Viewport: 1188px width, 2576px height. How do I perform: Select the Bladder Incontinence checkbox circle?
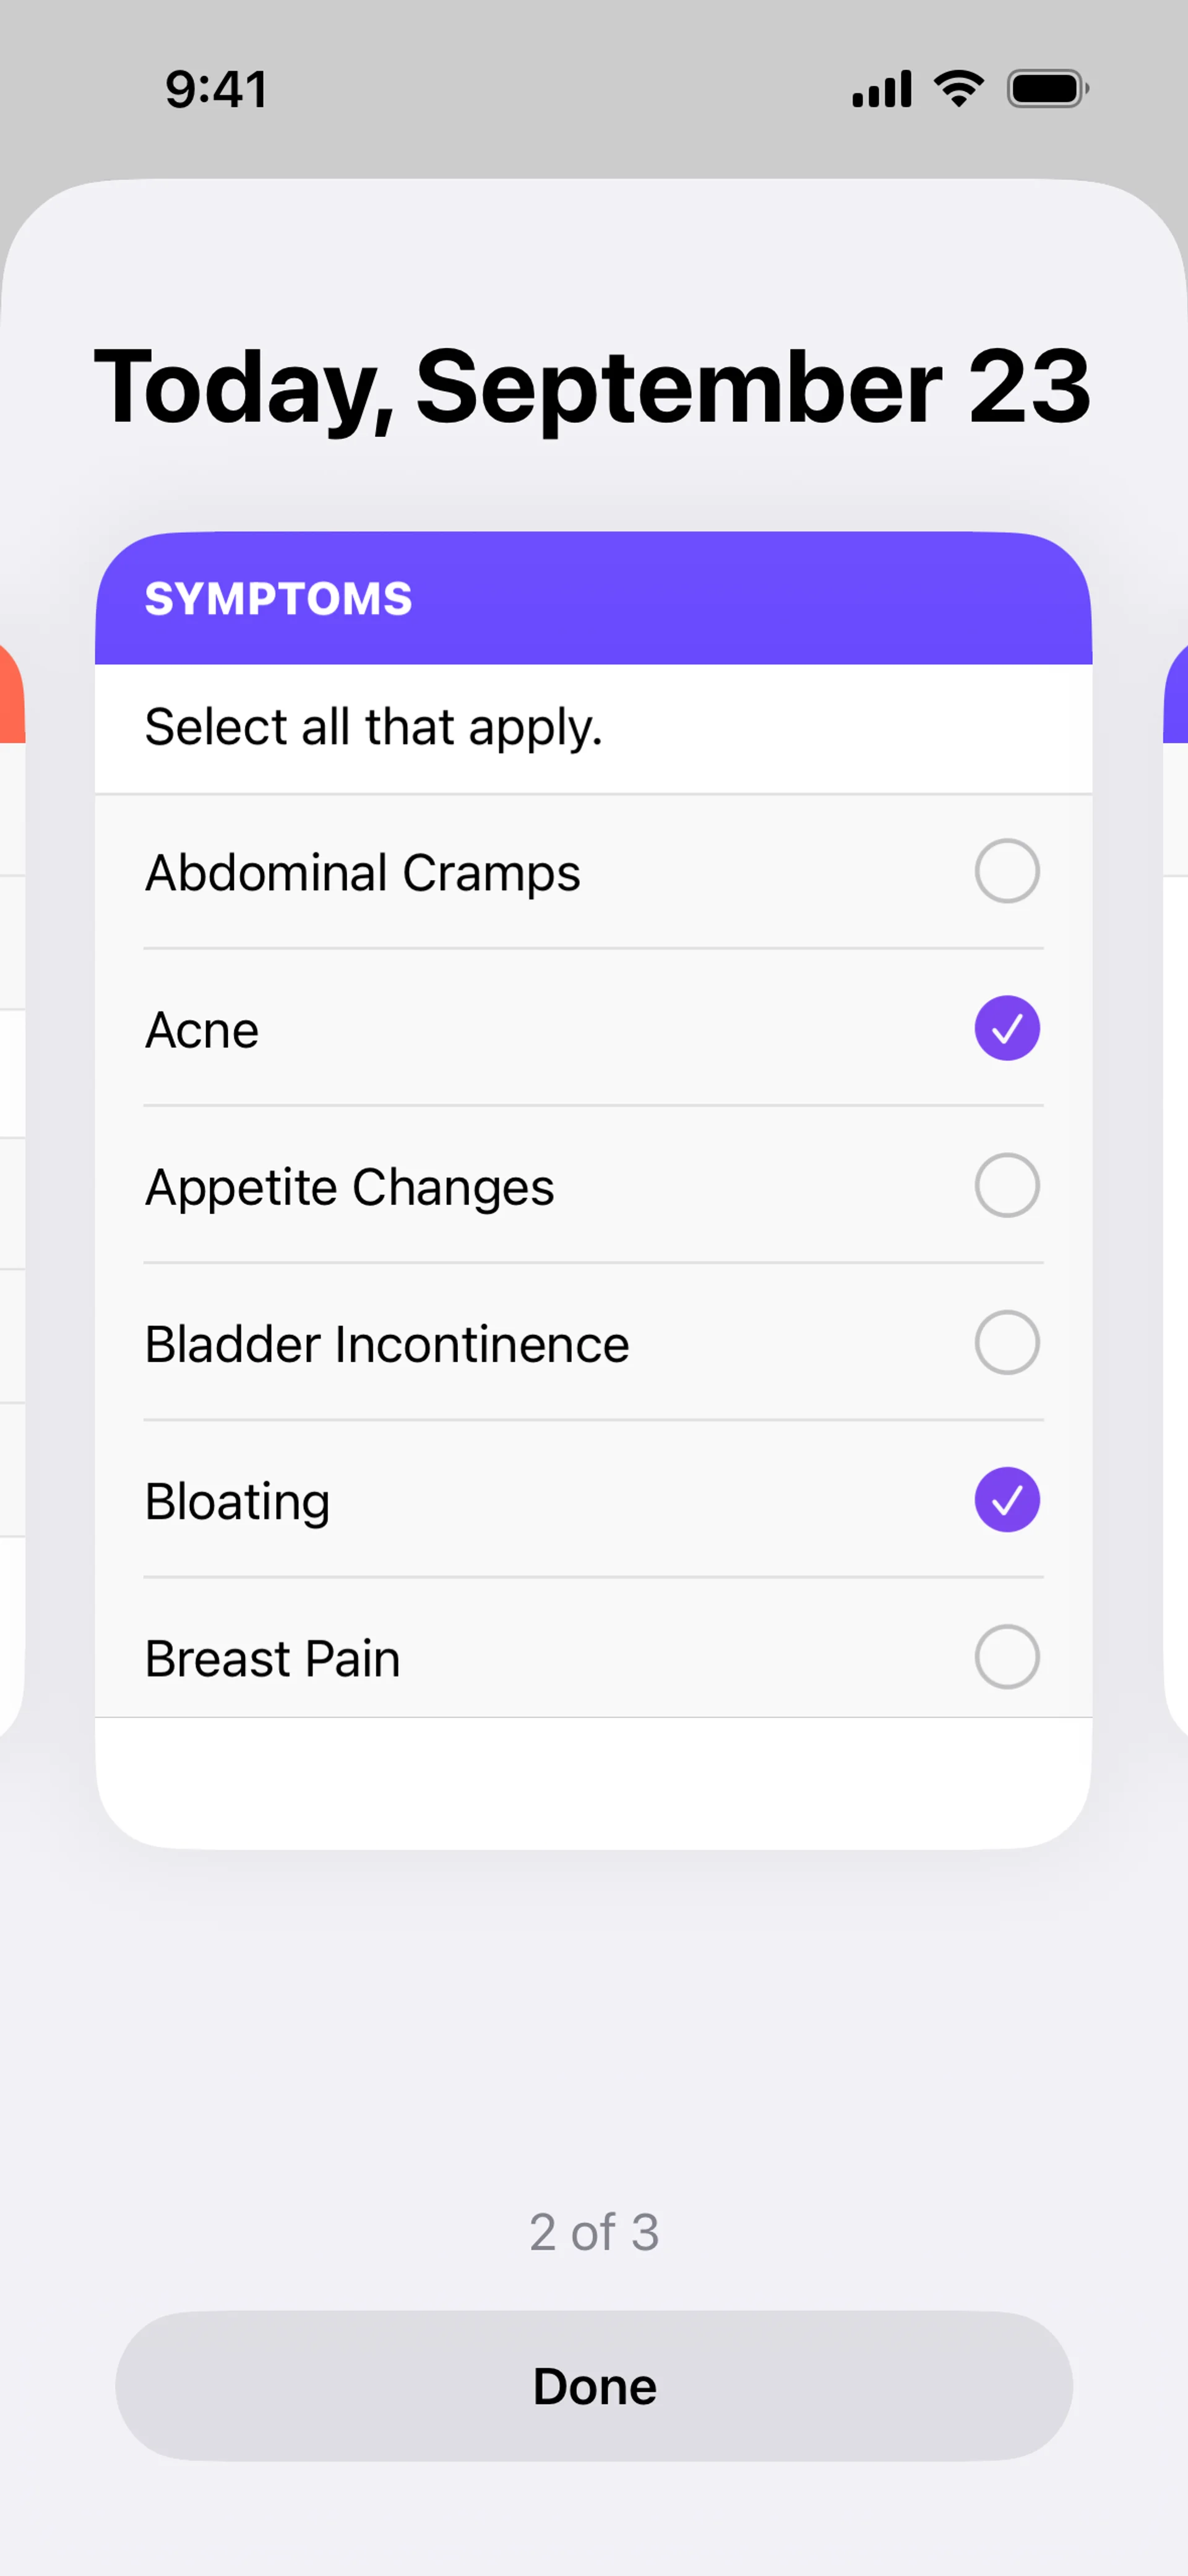pyautogui.click(x=1006, y=1342)
